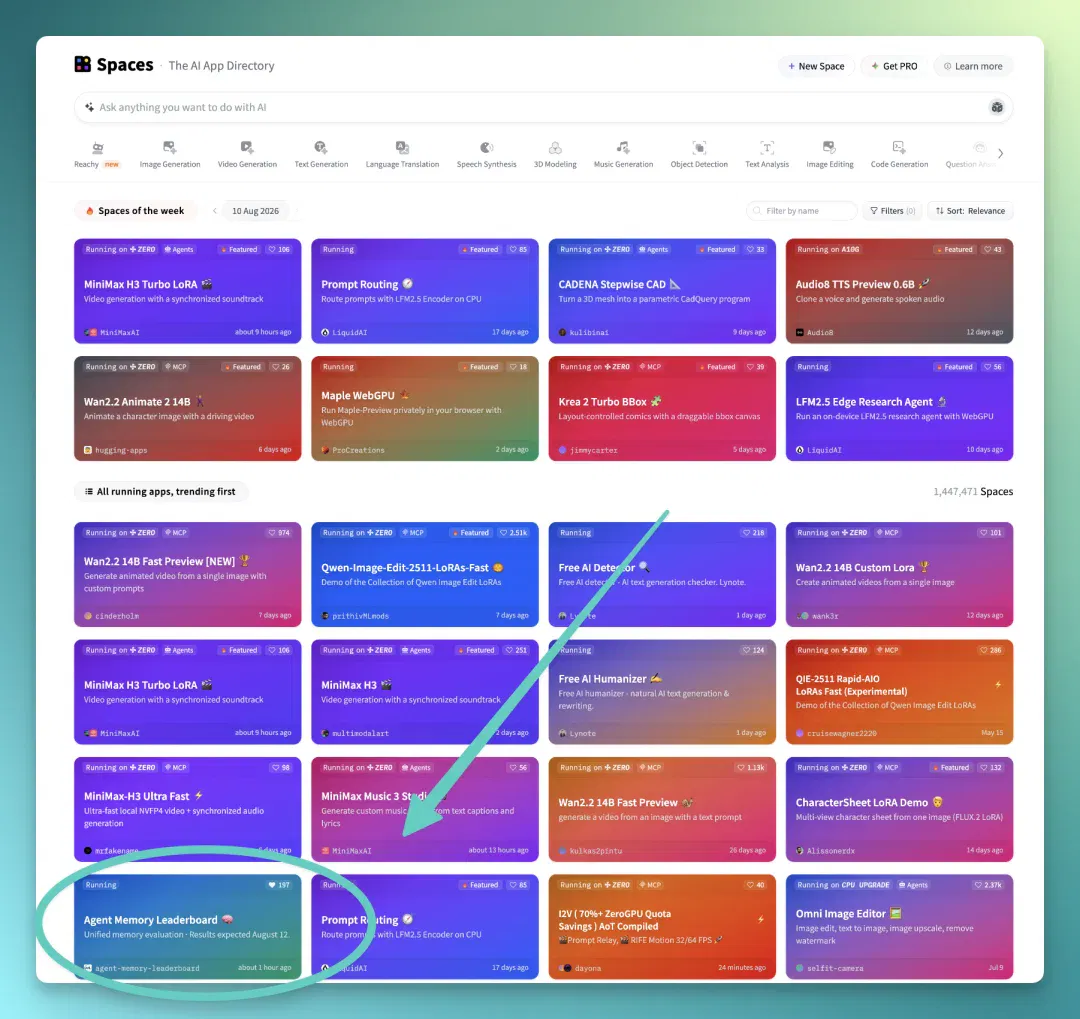Open the MiniMax H3 card by multimodalart

pos(424,692)
